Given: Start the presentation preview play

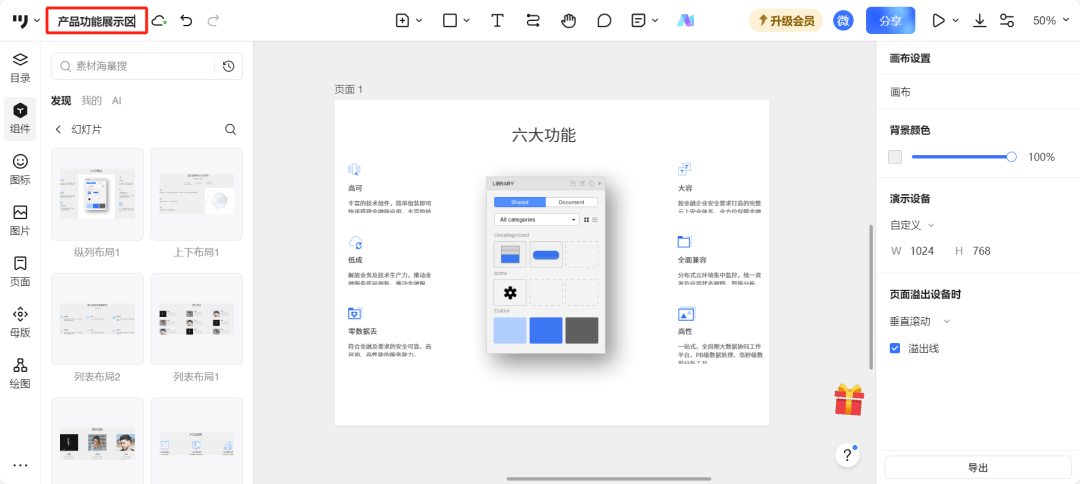Looking at the screenshot, I should (938, 21).
